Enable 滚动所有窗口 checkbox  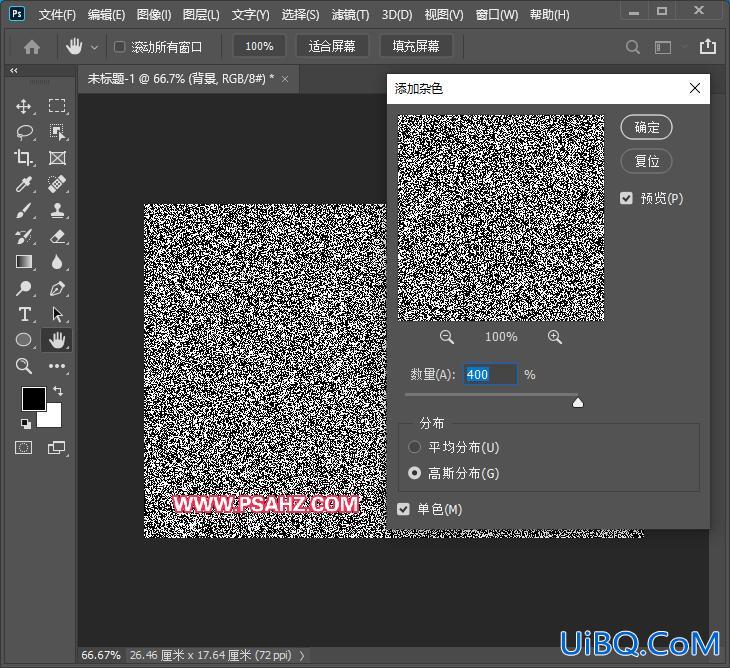120,47
